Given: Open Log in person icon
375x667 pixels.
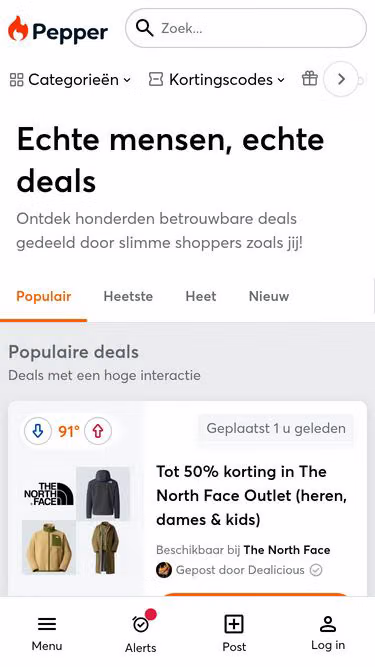Looking at the screenshot, I should pyautogui.click(x=328, y=624).
